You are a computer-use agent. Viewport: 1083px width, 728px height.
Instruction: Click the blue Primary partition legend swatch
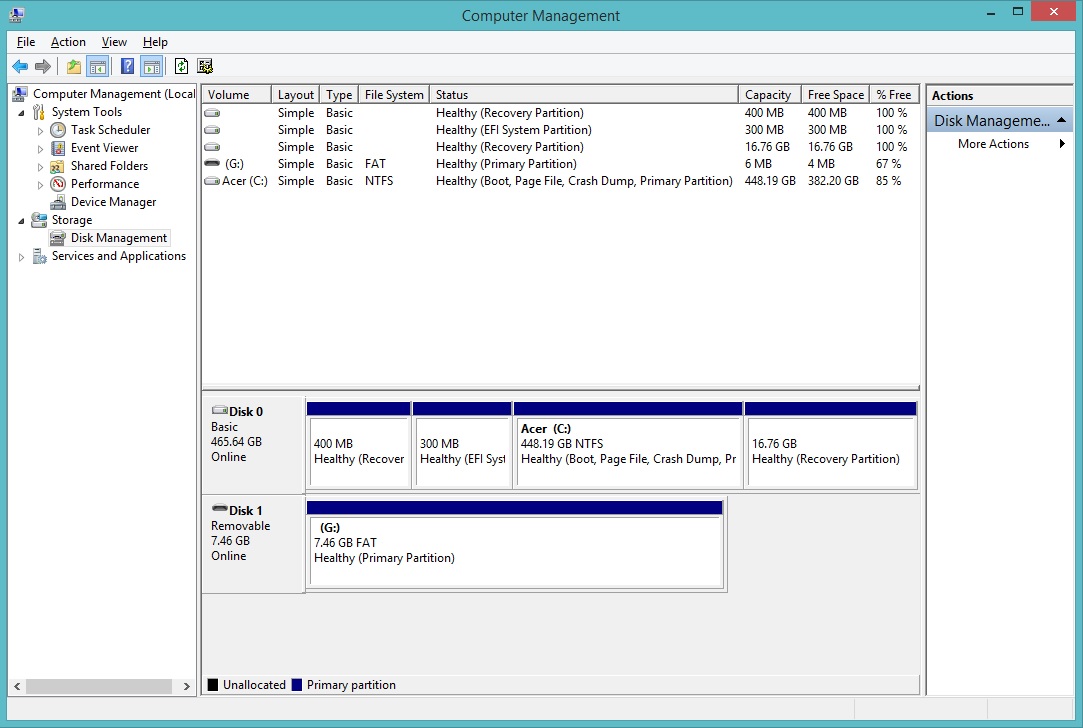(297, 684)
